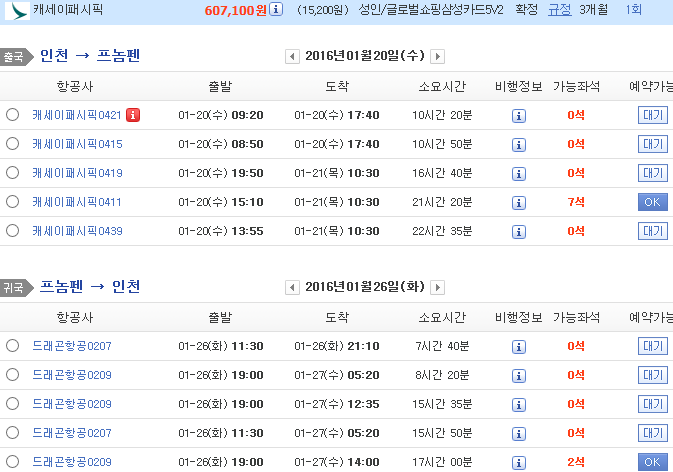Screen dimensions: 673x472
Task: Open flight info icon for 17시간 00분 return flight
Action: (519, 463)
